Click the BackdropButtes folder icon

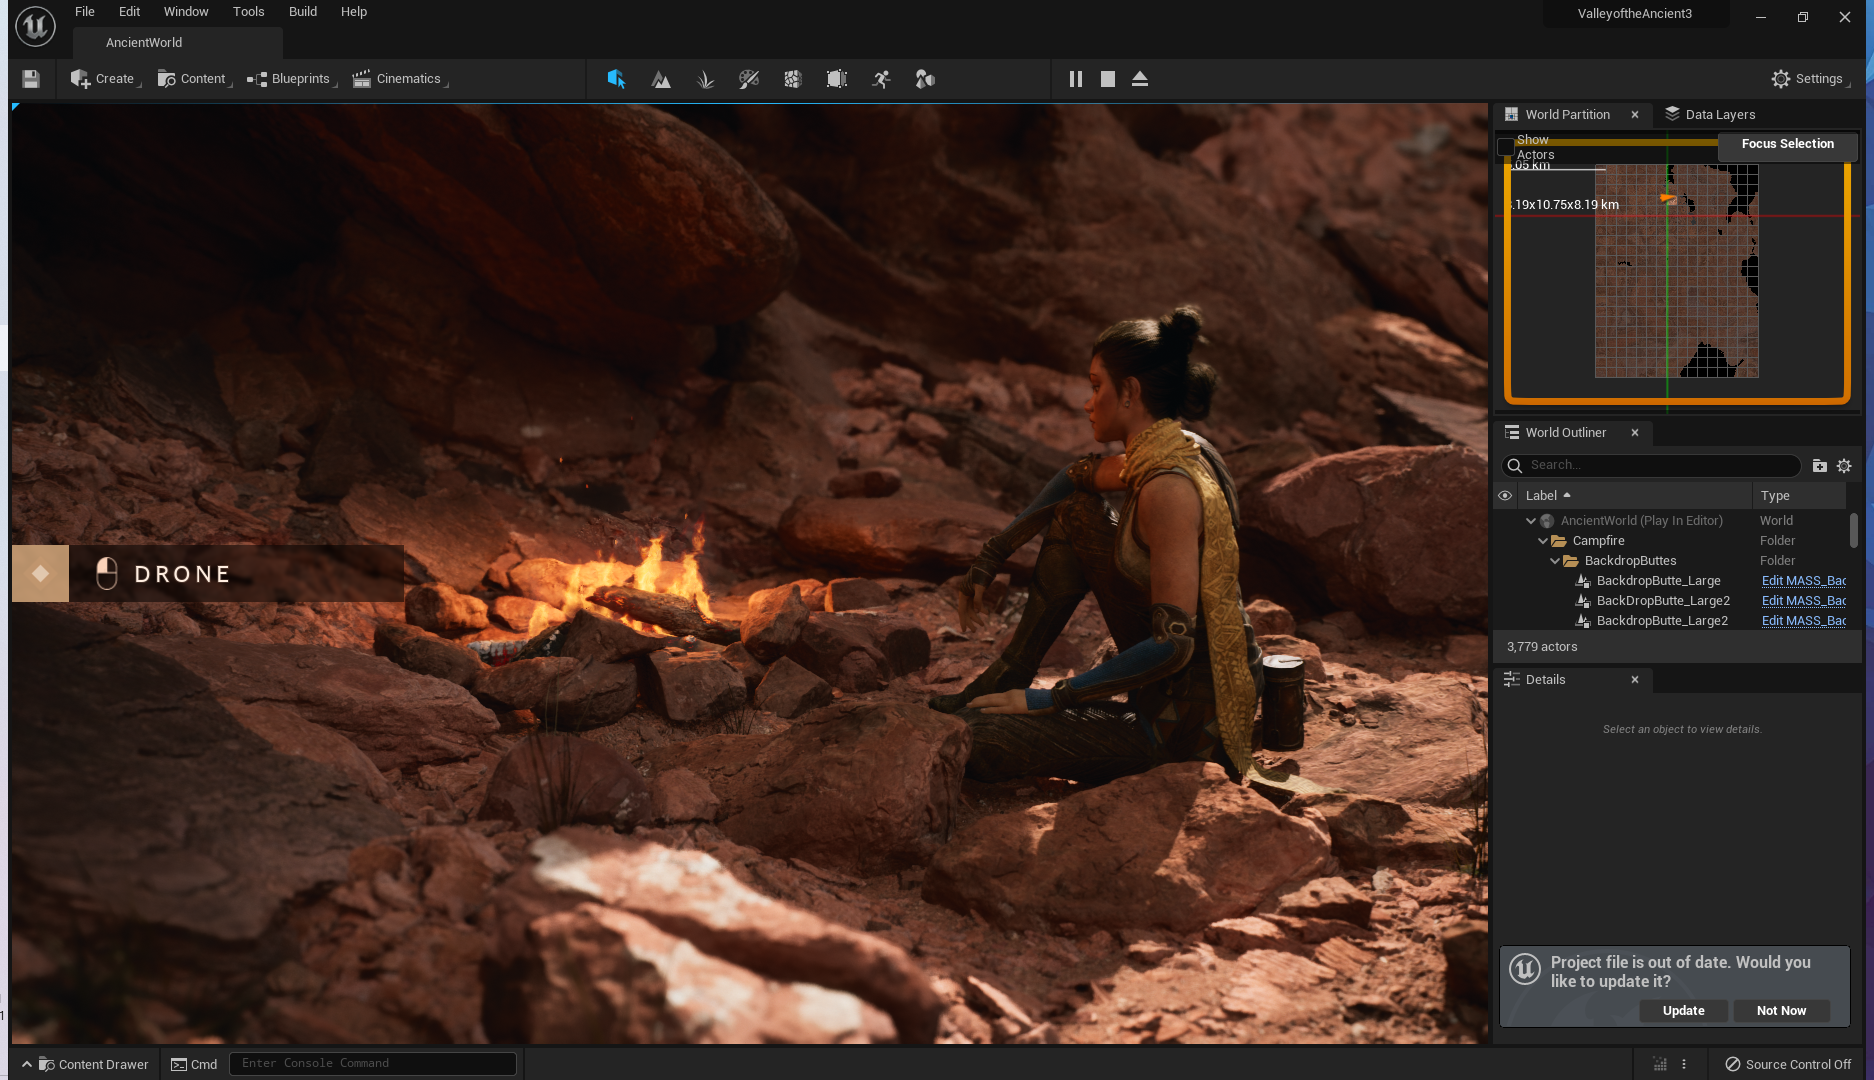1571,561
